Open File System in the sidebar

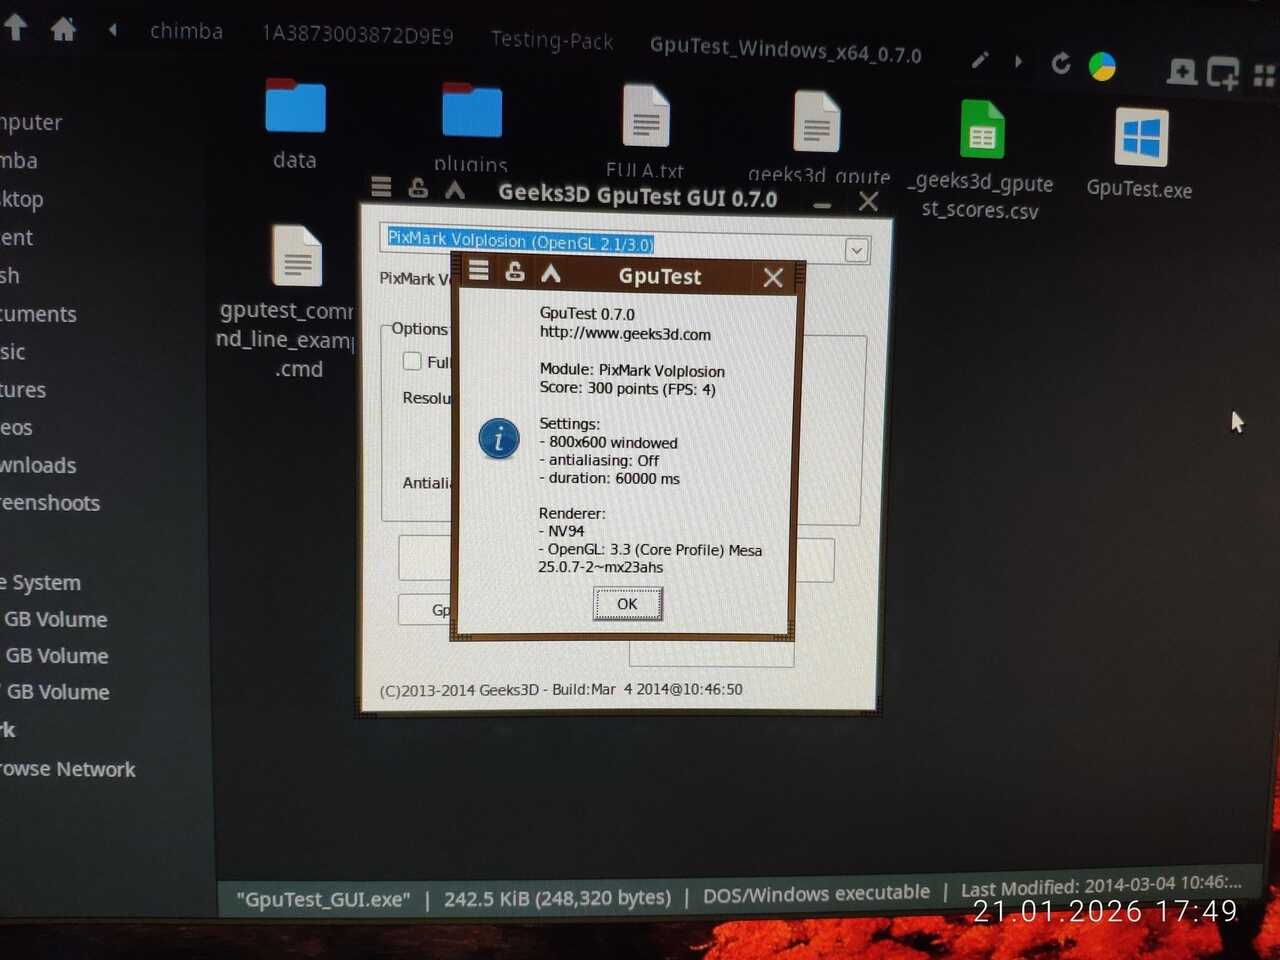[40, 582]
